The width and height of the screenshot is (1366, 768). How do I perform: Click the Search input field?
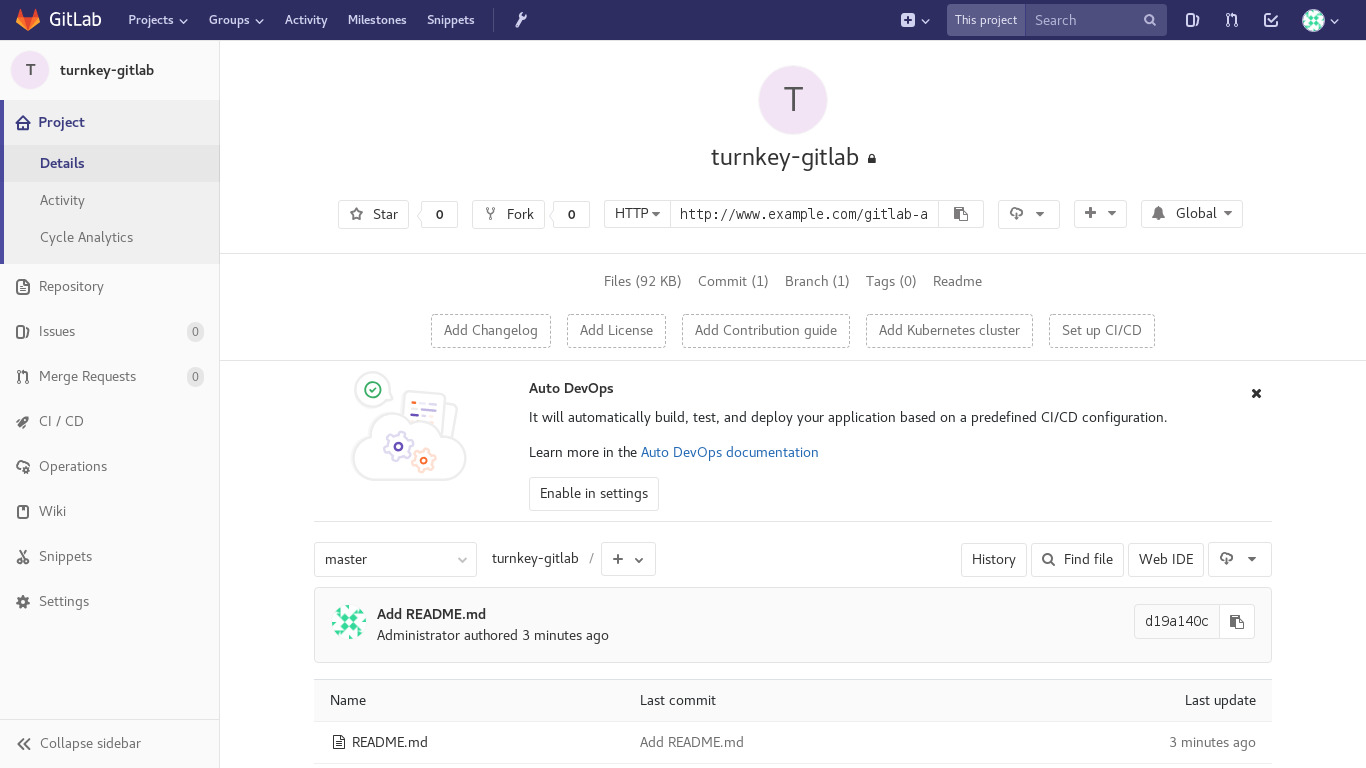[x=1084, y=20]
